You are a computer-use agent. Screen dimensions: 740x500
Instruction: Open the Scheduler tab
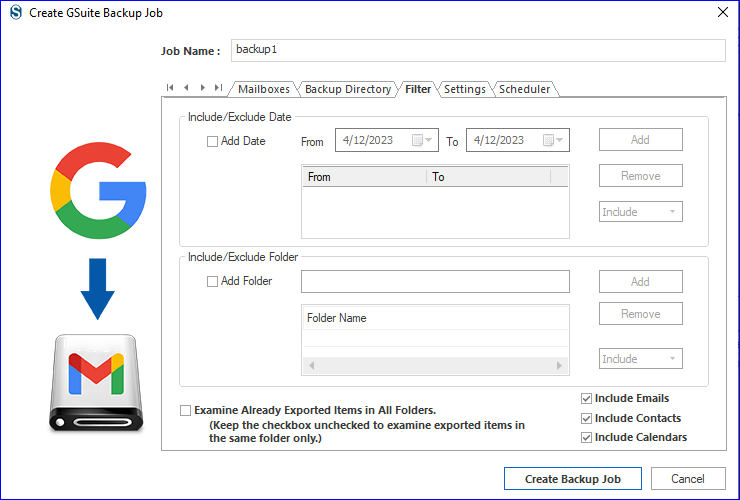(x=524, y=89)
